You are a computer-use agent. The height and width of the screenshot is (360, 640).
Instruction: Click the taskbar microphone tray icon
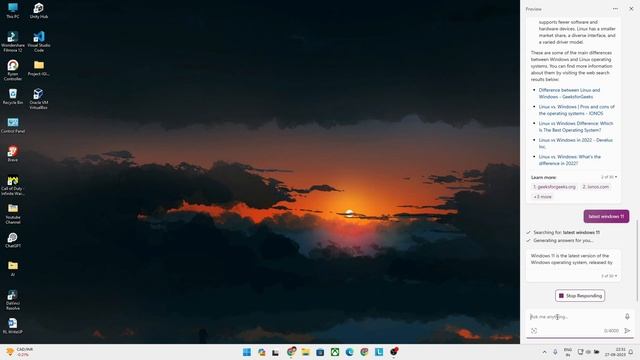[x=555, y=352]
